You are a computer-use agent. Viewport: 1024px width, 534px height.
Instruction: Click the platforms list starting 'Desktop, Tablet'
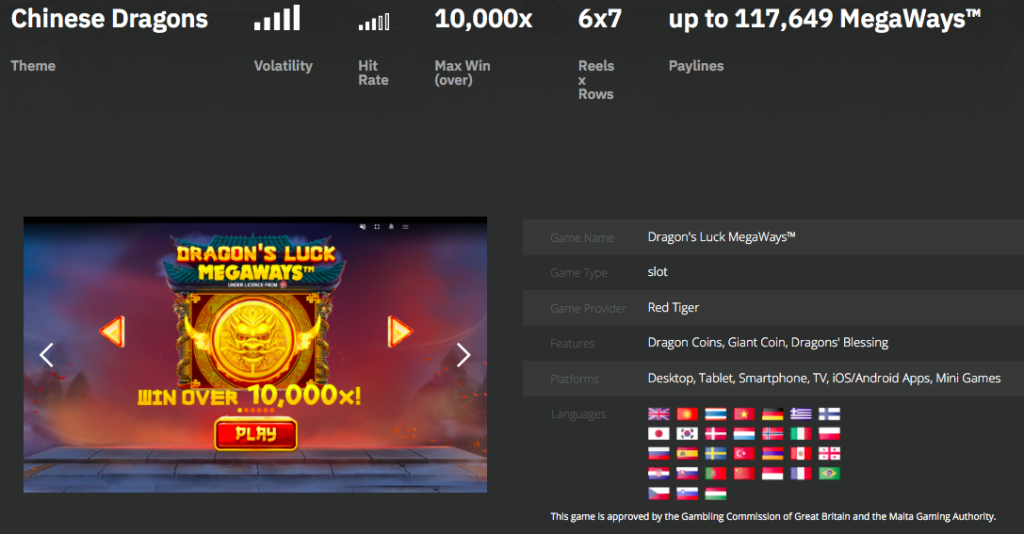click(x=824, y=378)
